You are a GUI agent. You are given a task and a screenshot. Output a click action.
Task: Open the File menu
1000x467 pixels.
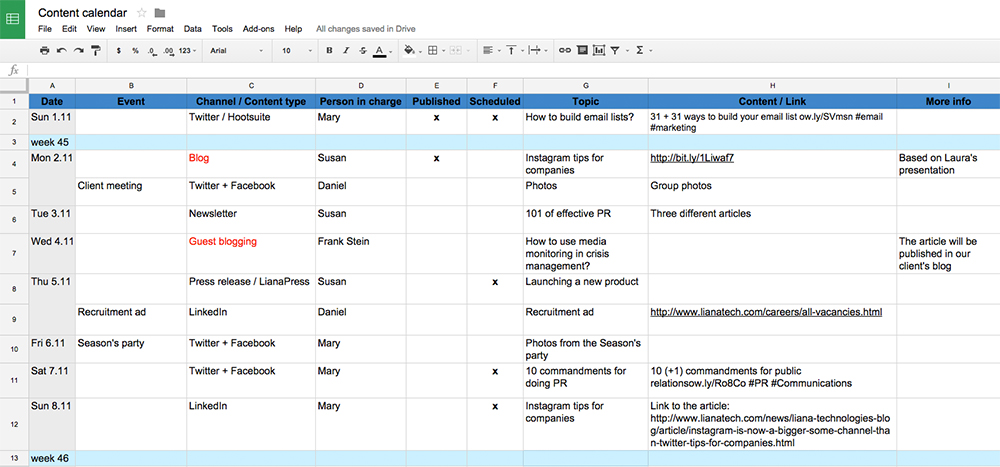45,29
